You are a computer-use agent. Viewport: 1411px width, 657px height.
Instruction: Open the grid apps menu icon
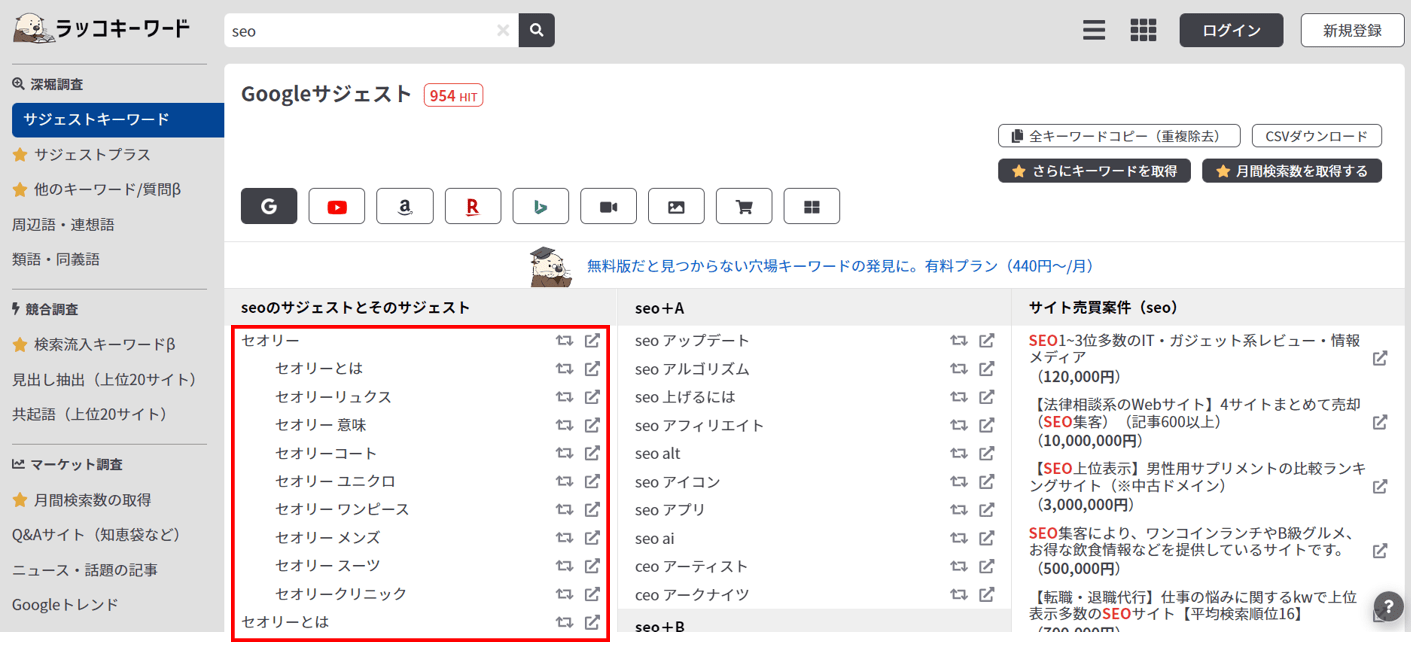coord(1143,31)
